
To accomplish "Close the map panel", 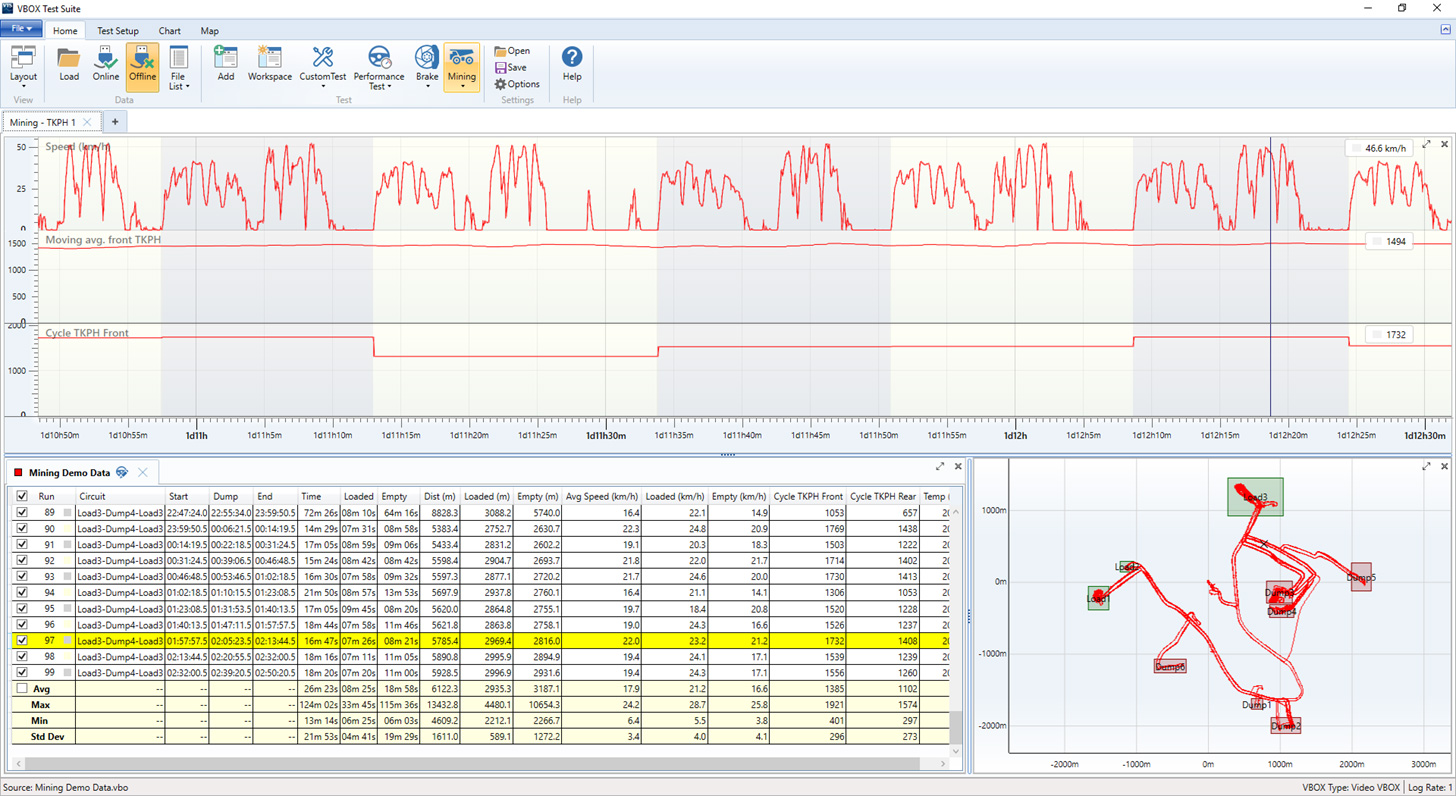I will tap(1444, 466).
